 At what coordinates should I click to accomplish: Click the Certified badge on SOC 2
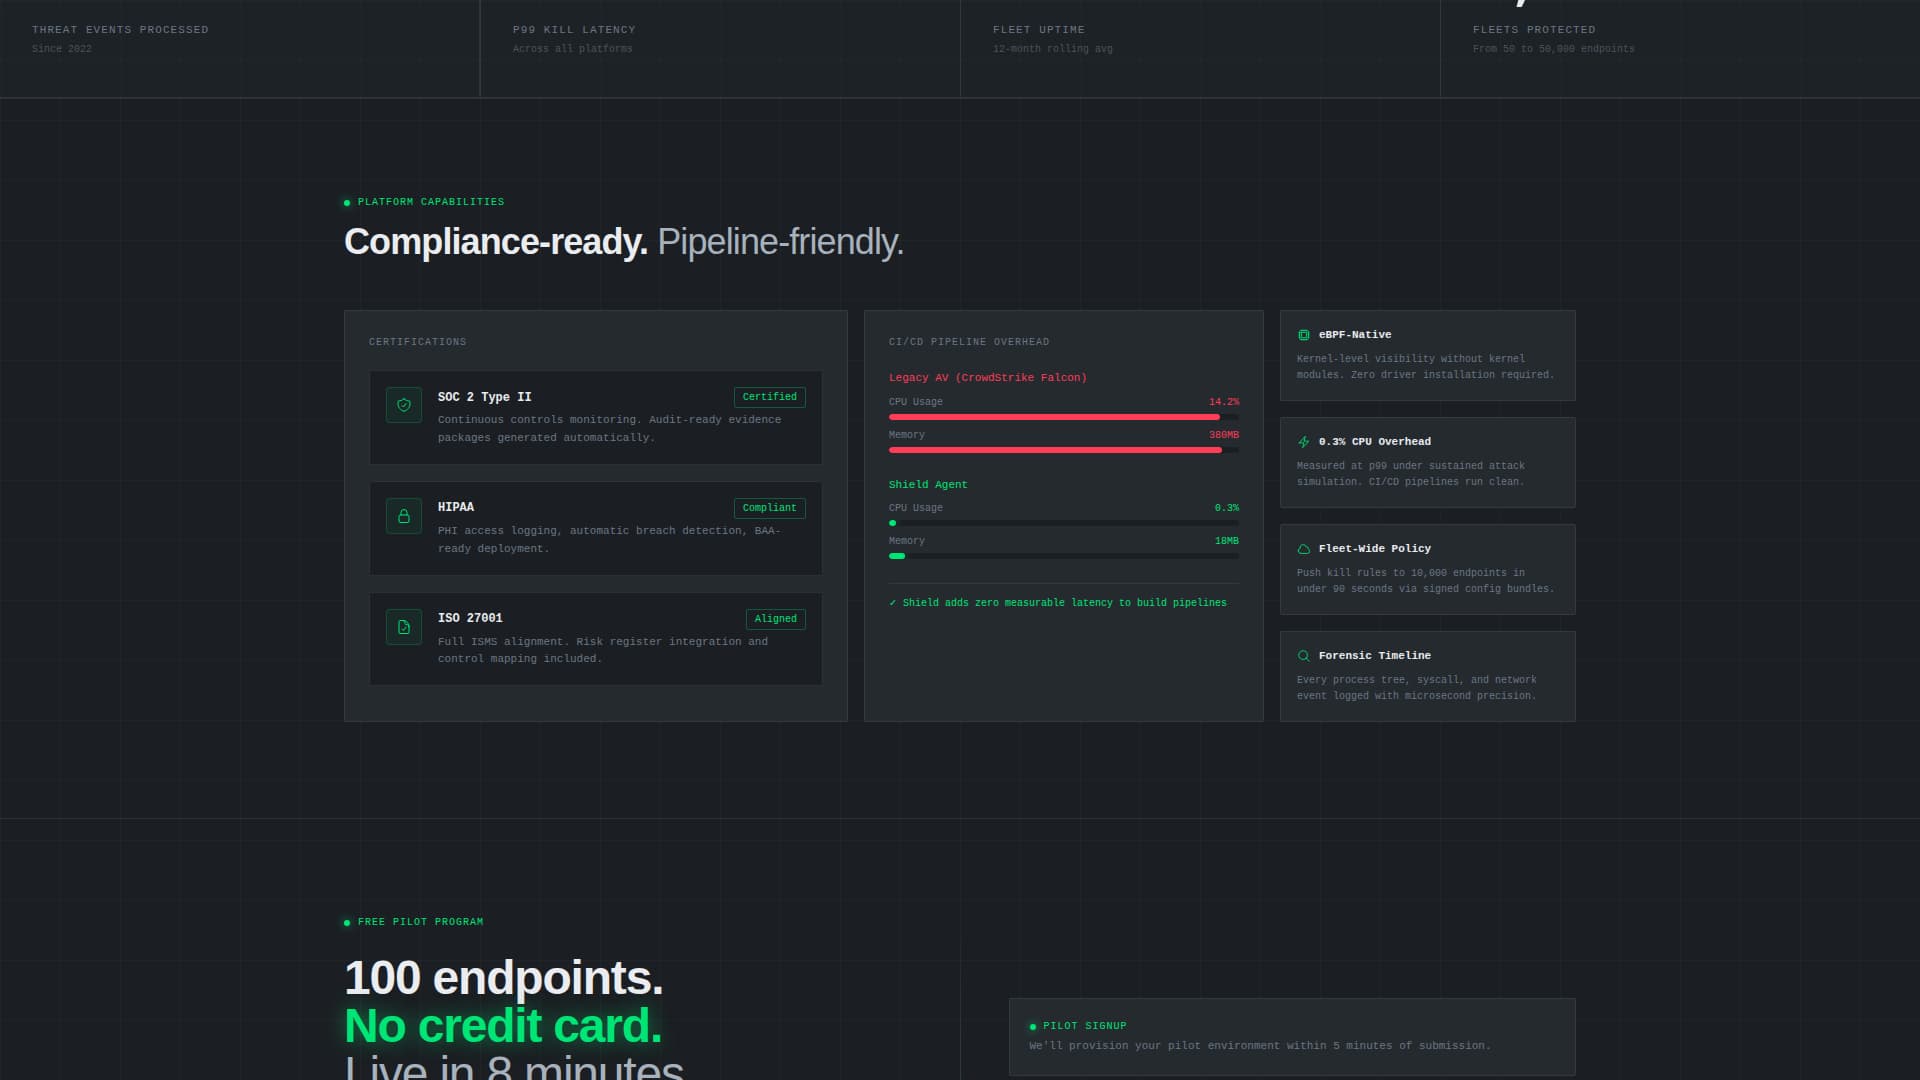(x=769, y=397)
